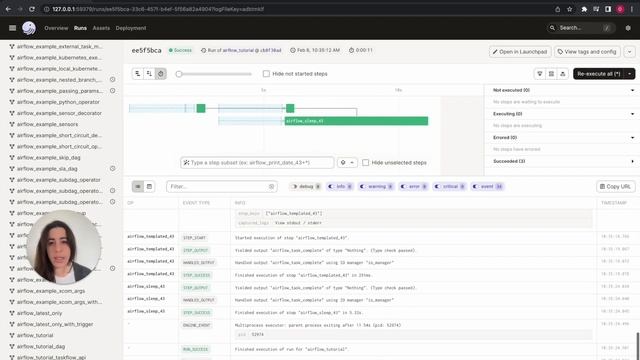Toggle the event log level filter
Screen dimensions: 640x360
487,187
